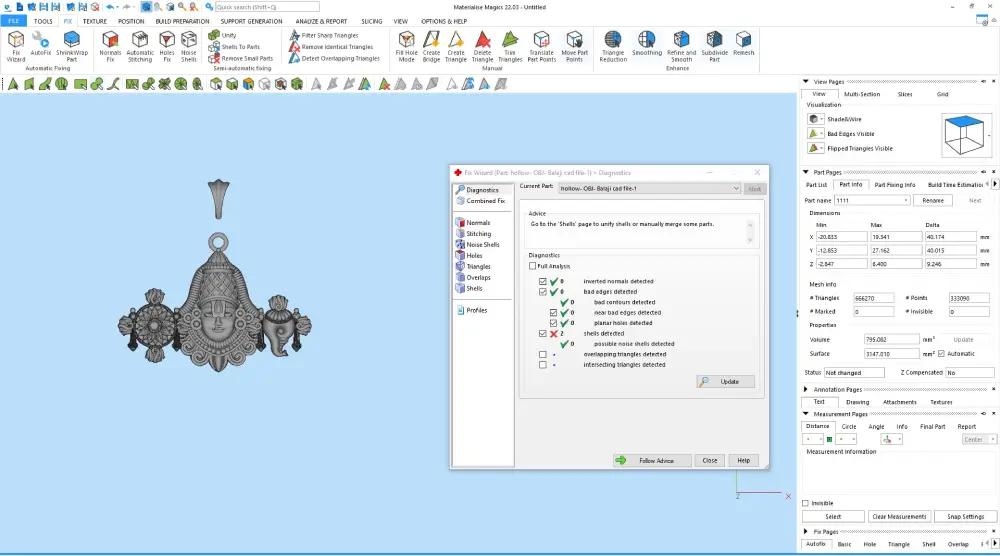Switch to Multi-Section view tab

pos(862,94)
